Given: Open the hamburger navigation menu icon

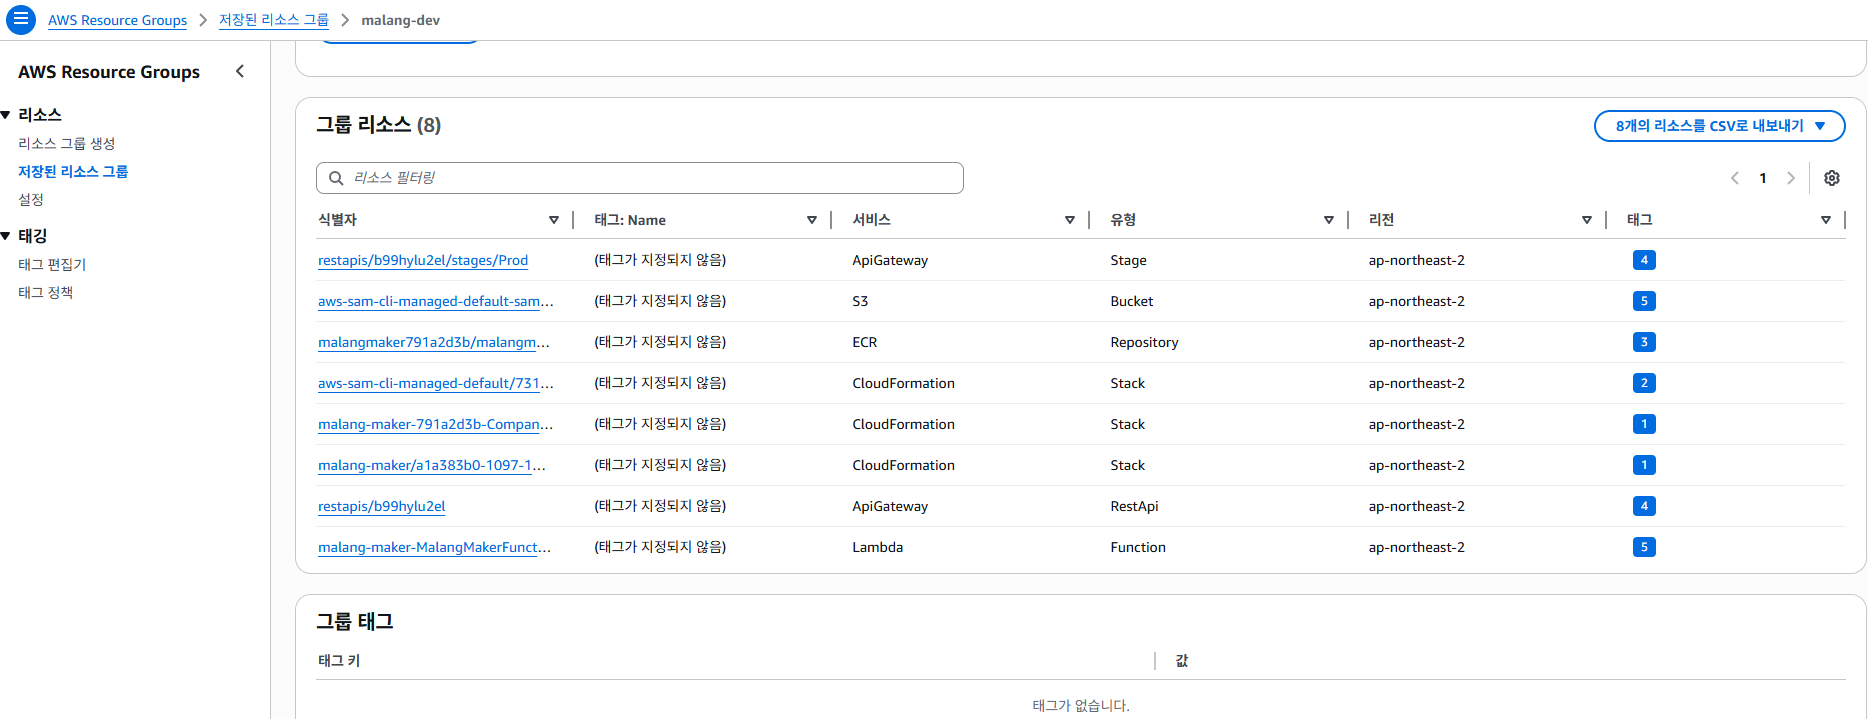Looking at the screenshot, I should [x=21, y=19].
